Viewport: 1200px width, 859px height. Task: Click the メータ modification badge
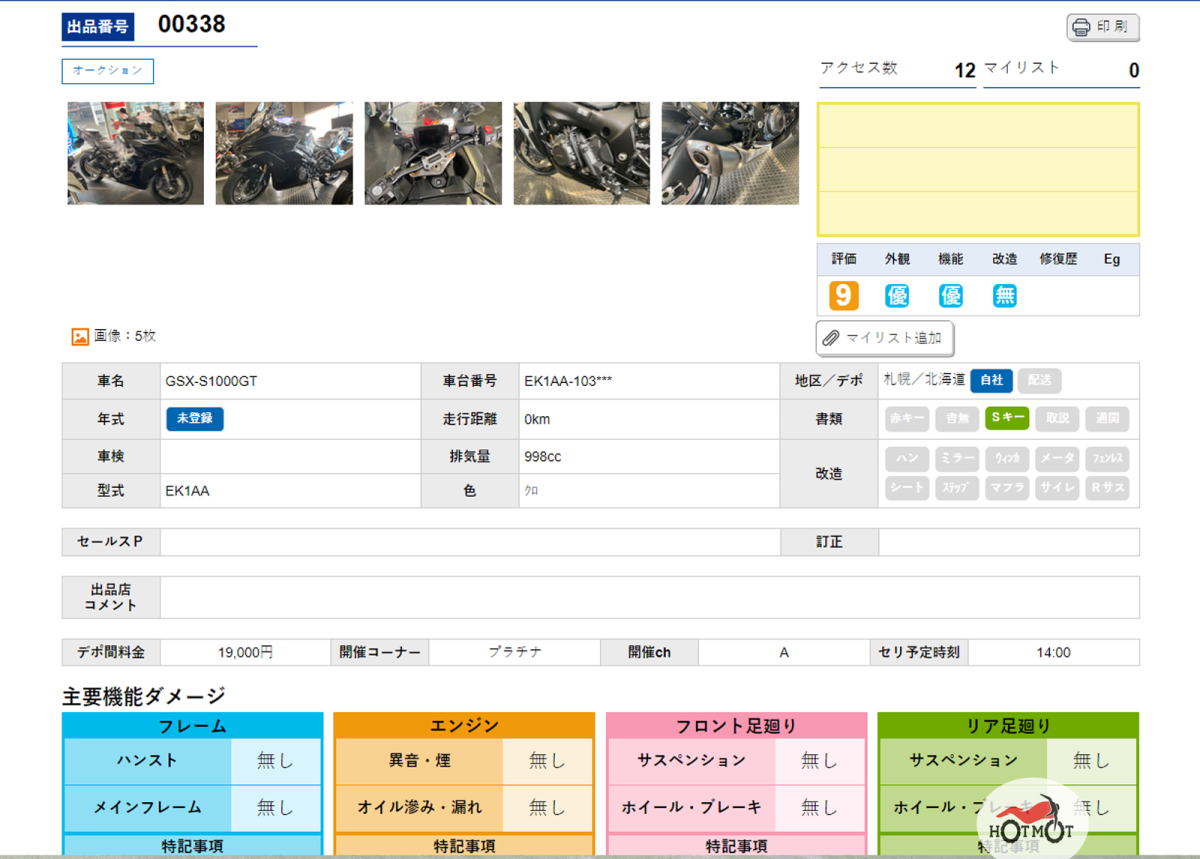1057,459
